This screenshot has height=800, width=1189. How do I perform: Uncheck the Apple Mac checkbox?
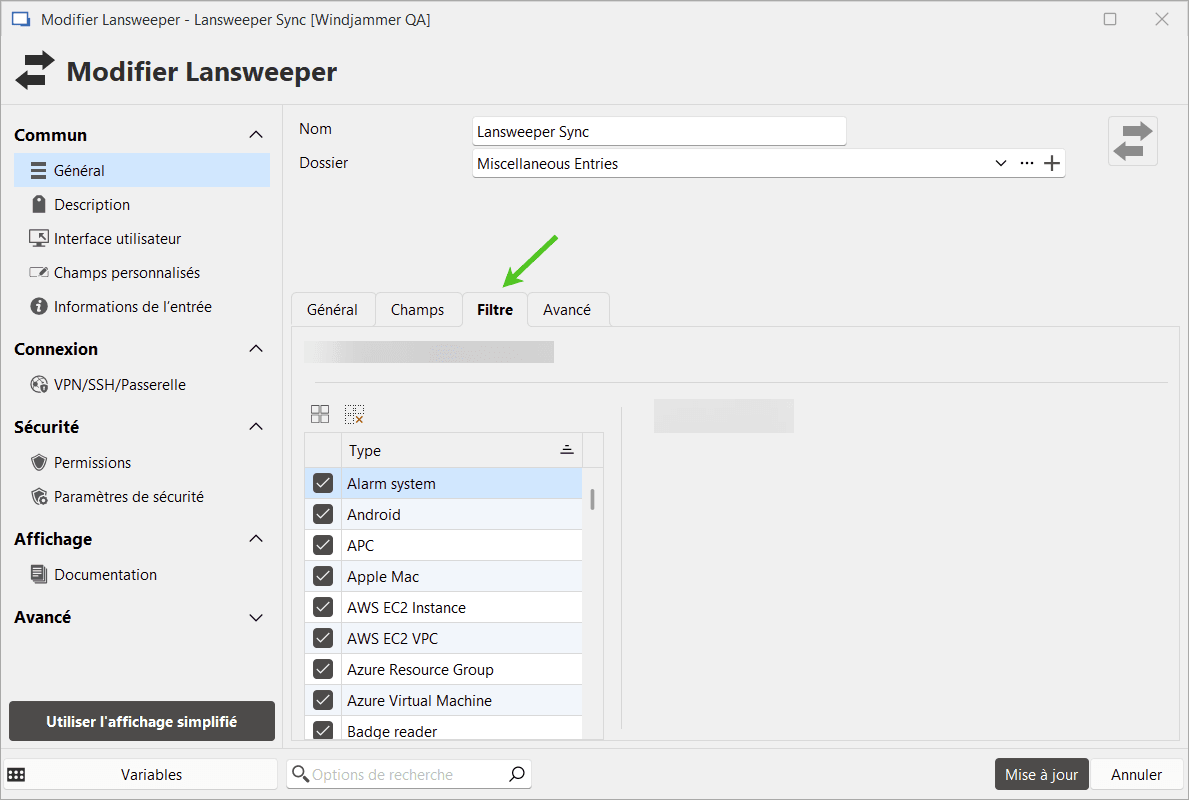tap(323, 577)
